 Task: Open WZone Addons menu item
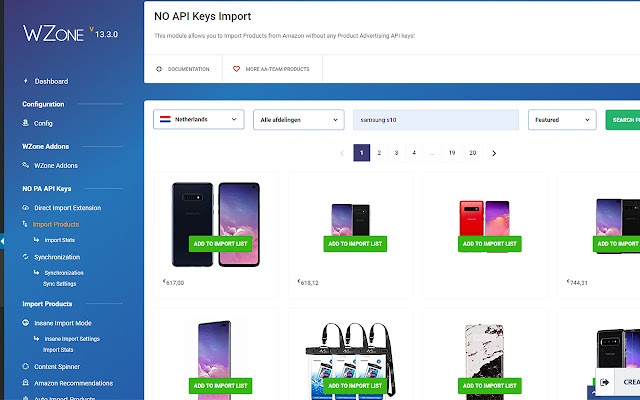pos(56,165)
